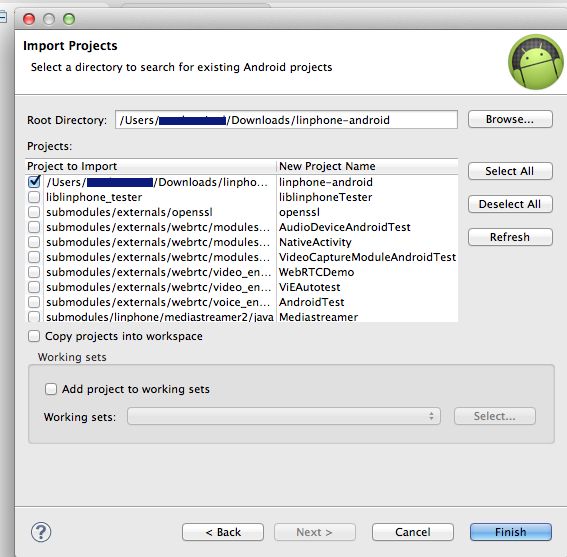This screenshot has width=567, height=557.
Task: Click the Finish button
Action: coord(511,532)
